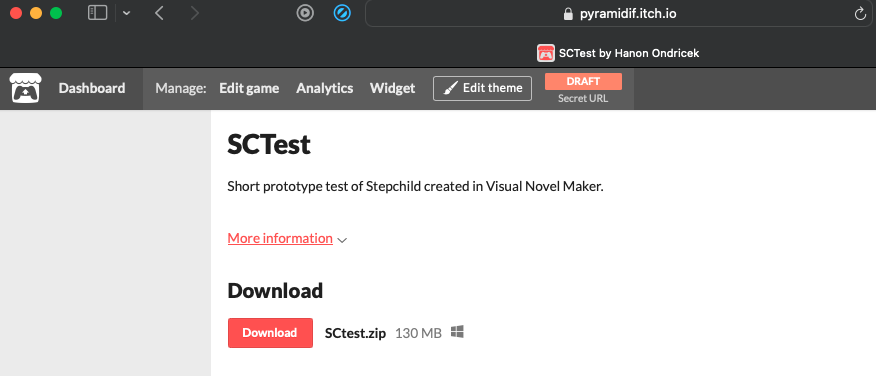Reload the page with the refresh icon
The height and width of the screenshot is (376, 876).
pyautogui.click(x=860, y=14)
